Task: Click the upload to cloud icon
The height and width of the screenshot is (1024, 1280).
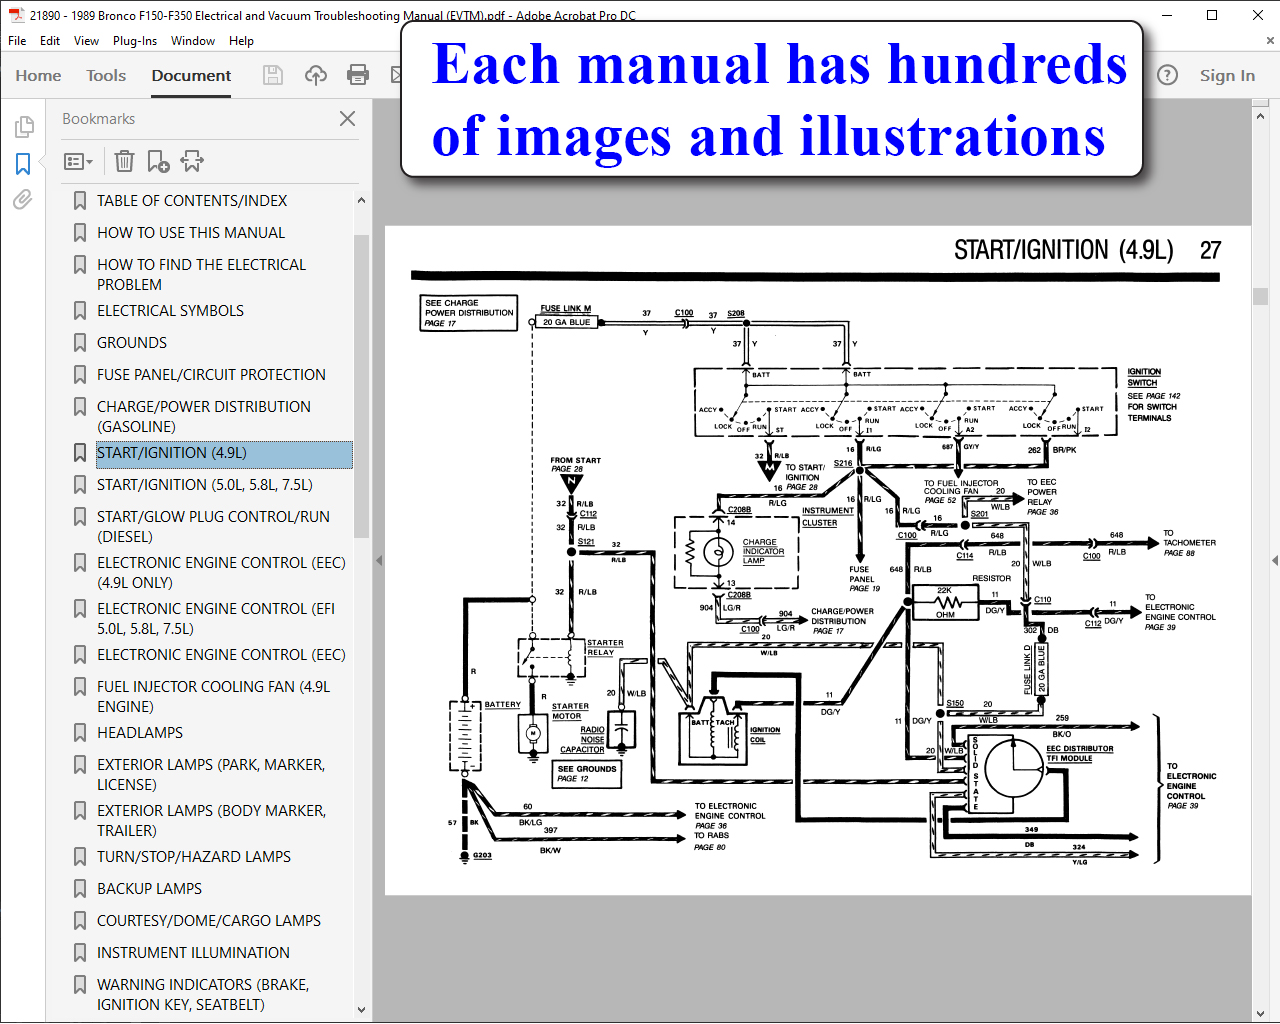Action: (316, 75)
